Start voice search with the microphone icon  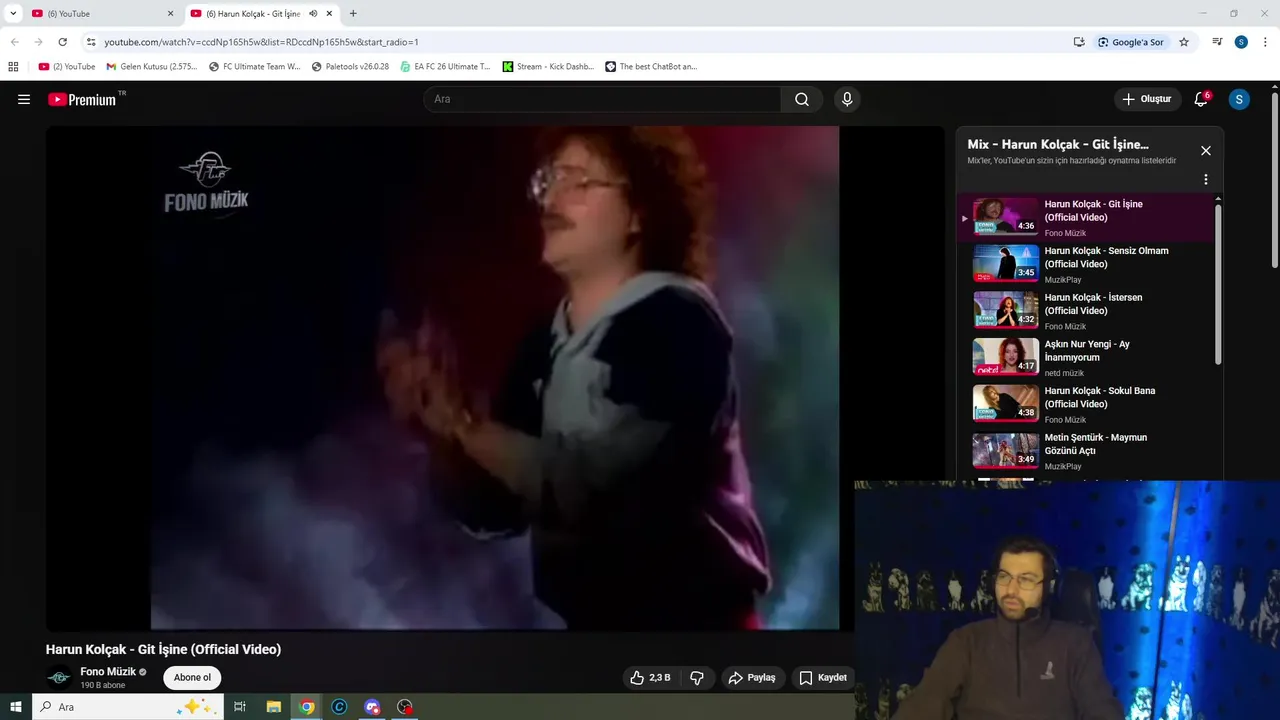pos(847,99)
